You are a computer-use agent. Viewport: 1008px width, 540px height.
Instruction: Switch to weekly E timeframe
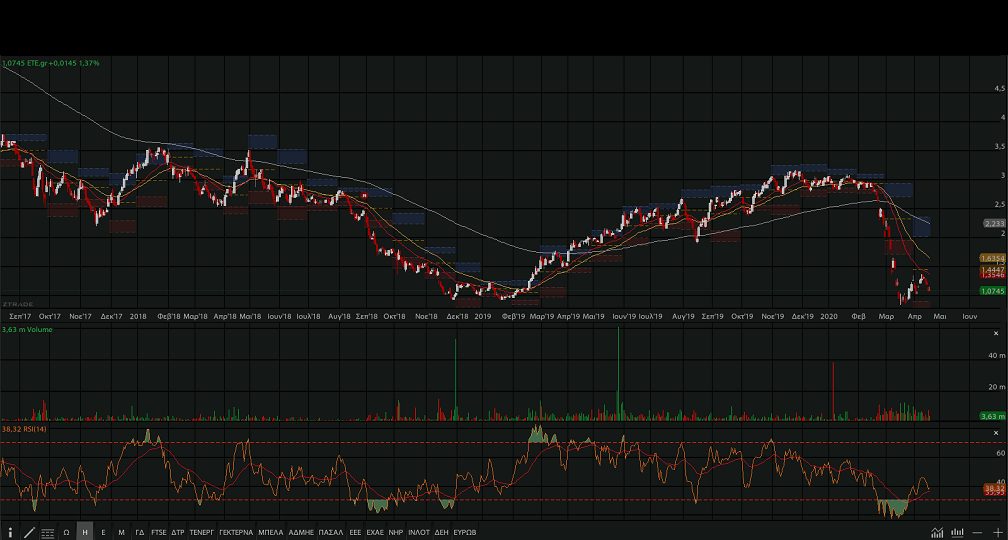(103, 532)
